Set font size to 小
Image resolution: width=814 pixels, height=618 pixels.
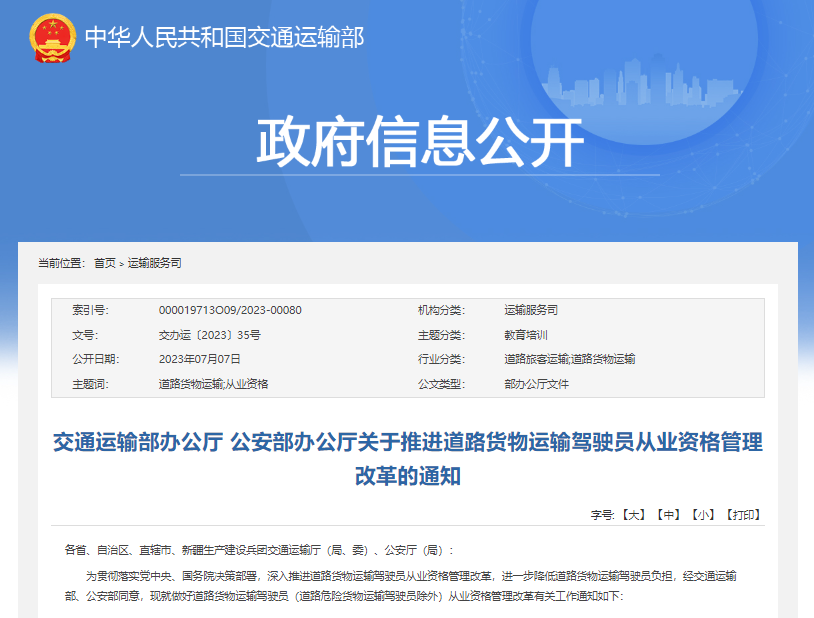click(703, 515)
